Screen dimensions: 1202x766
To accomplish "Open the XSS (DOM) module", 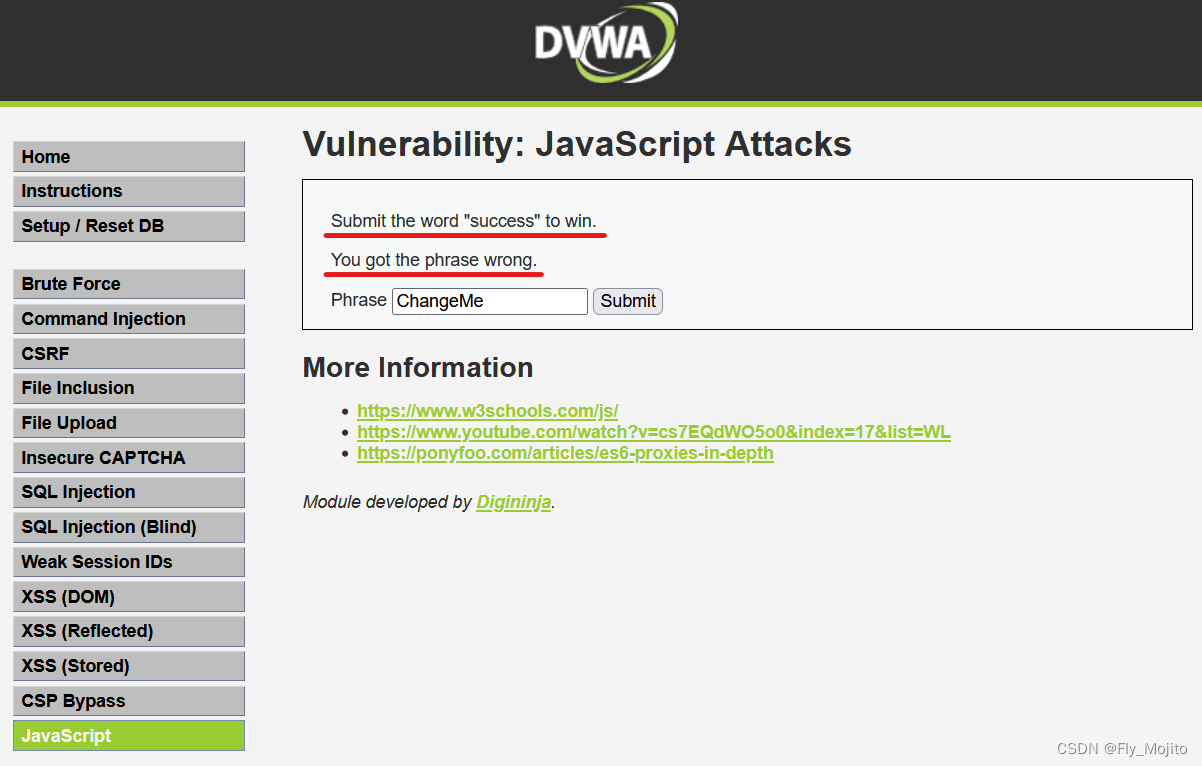I will pos(128,596).
